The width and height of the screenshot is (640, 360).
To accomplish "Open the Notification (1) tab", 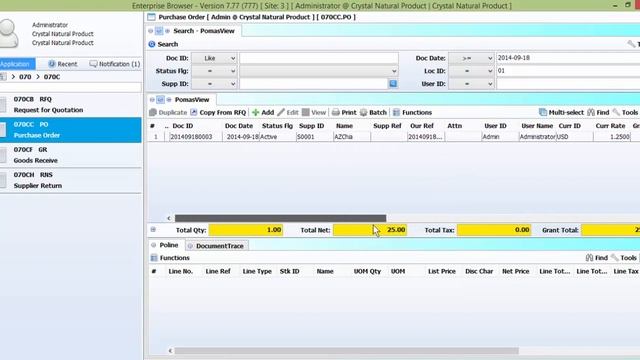I will coord(115,64).
